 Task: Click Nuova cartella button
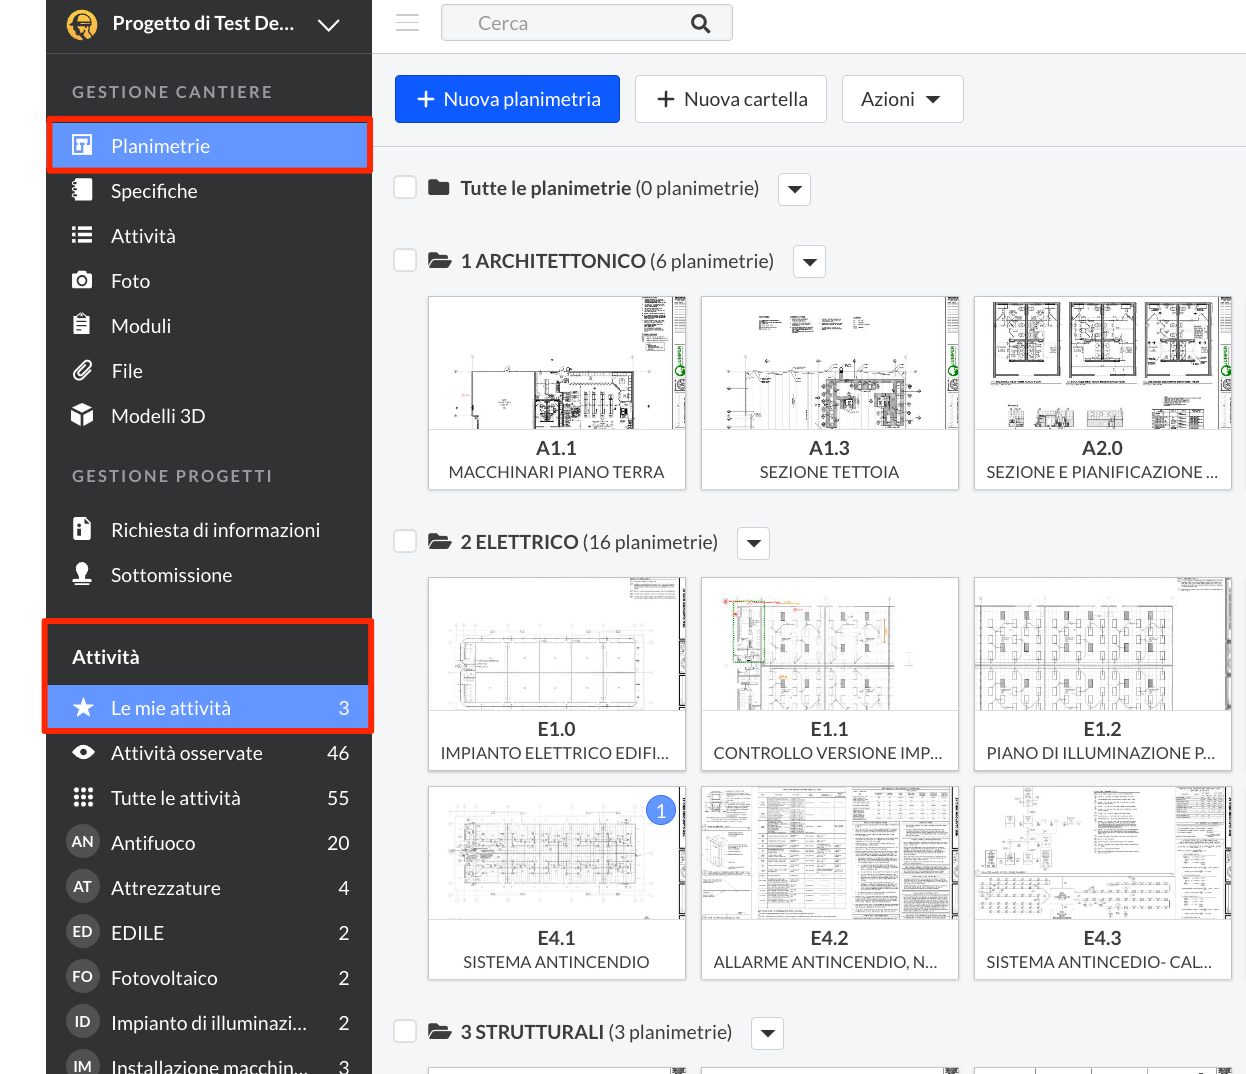point(731,99)
